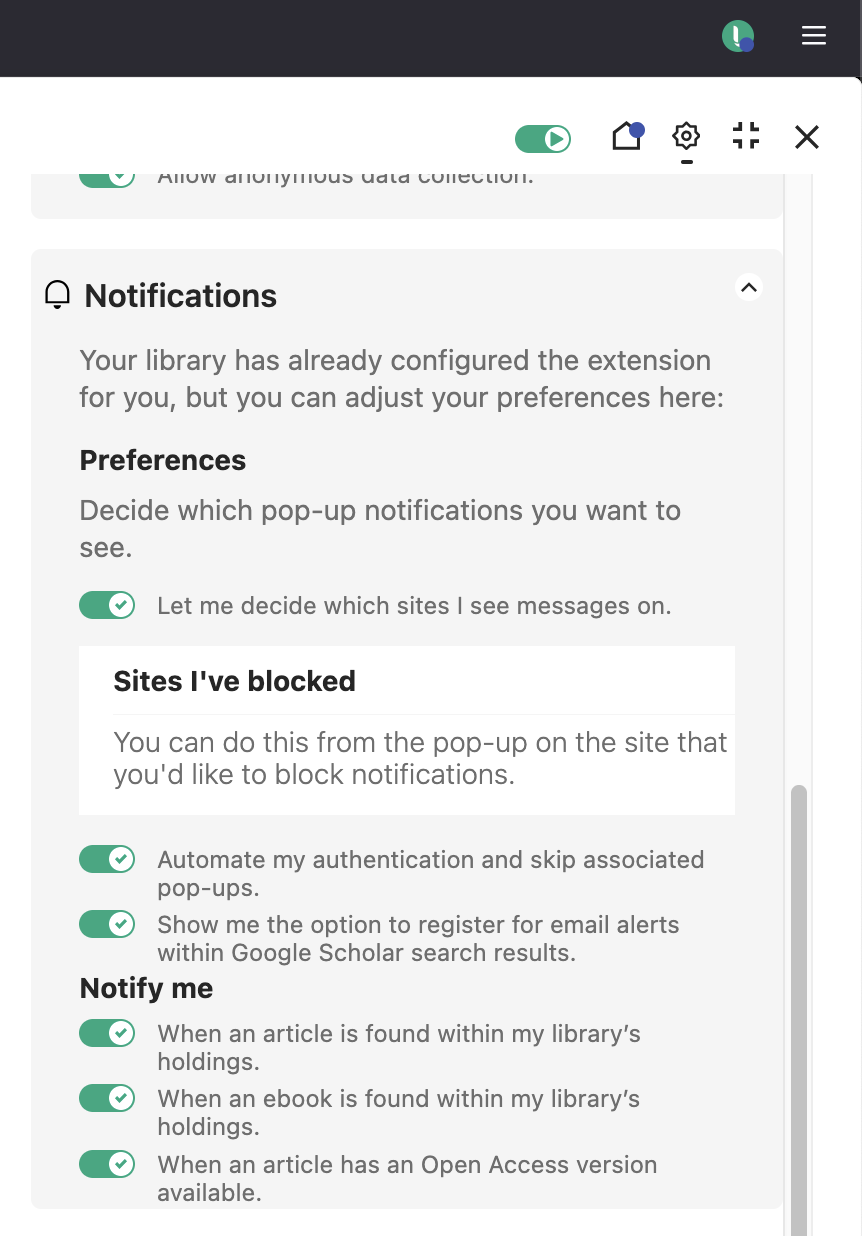Open the browser hamburger menu
The height and width of the screenshot is (1236, 862).
(814, 36)
